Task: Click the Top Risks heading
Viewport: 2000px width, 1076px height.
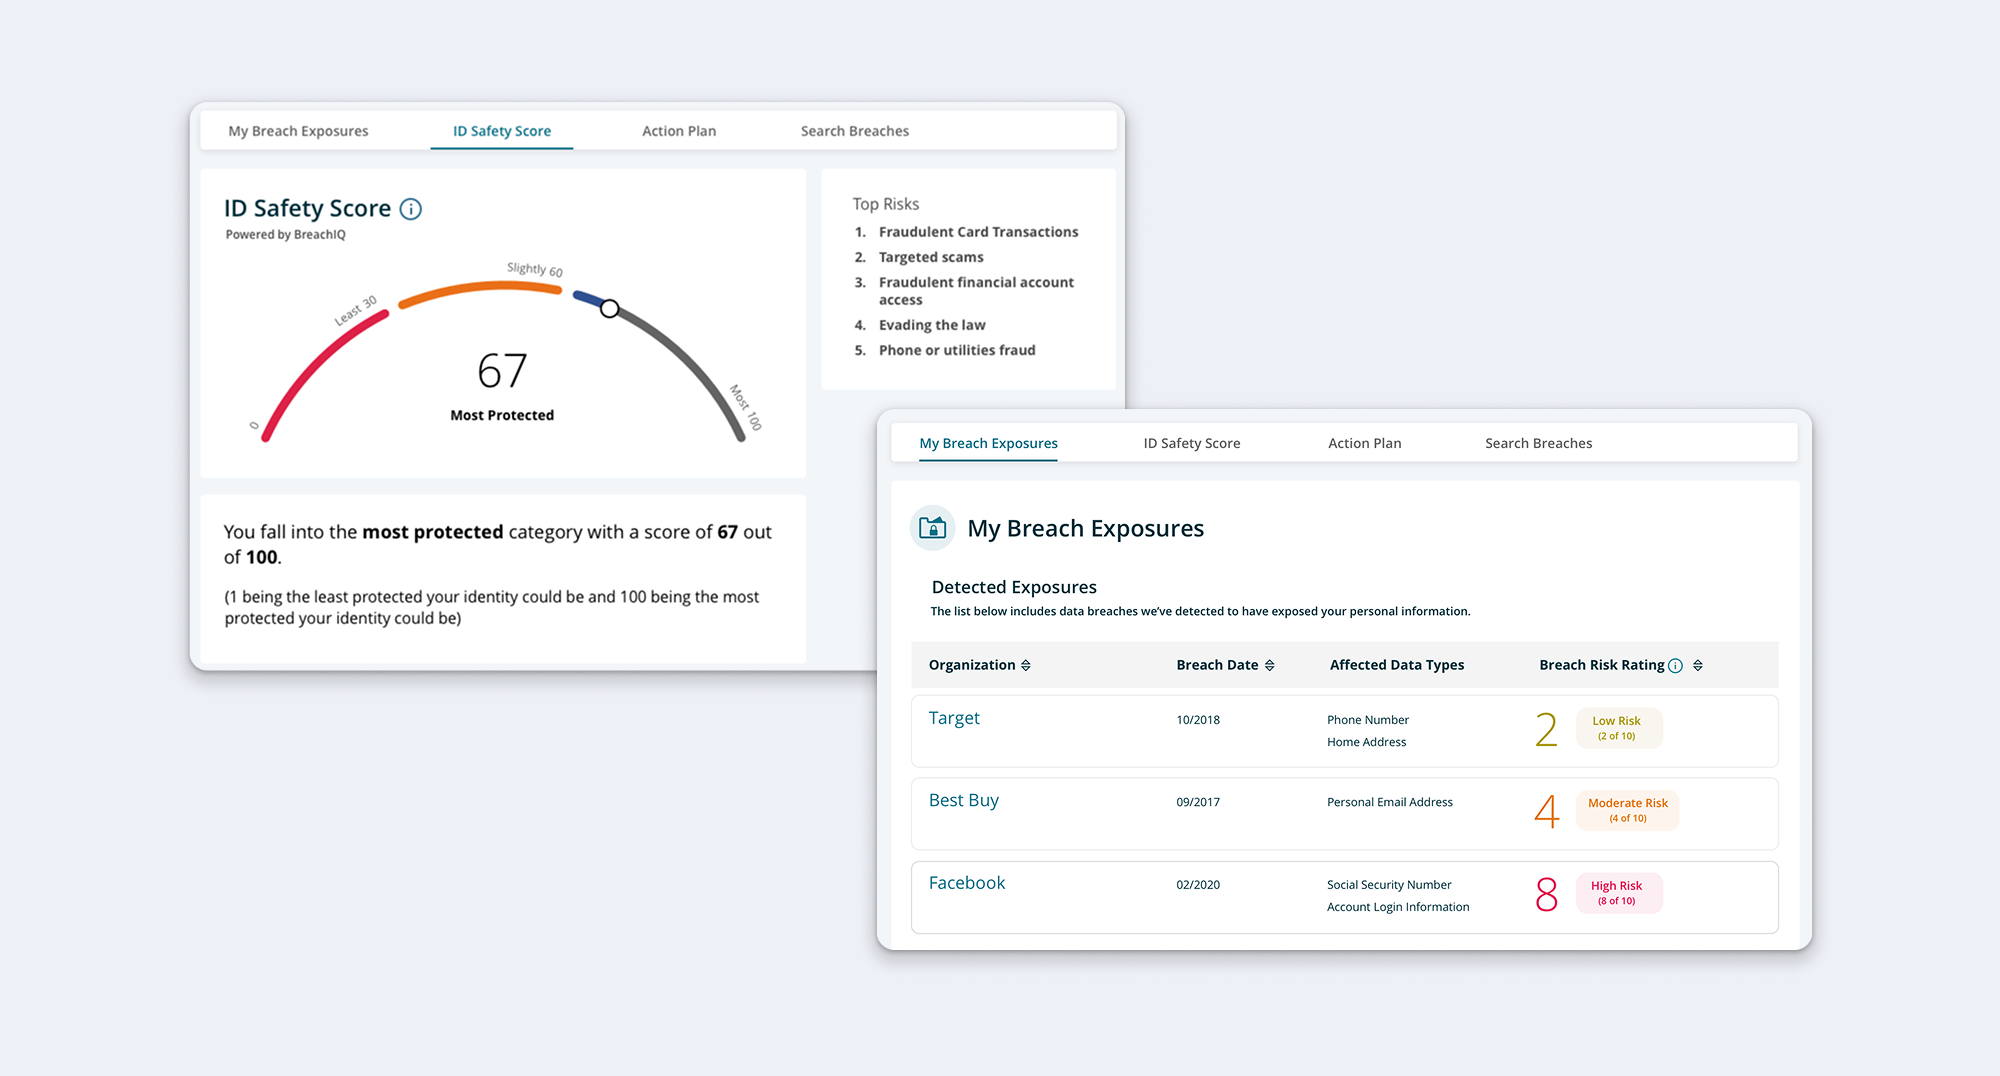Action: [x=886, y=204]
